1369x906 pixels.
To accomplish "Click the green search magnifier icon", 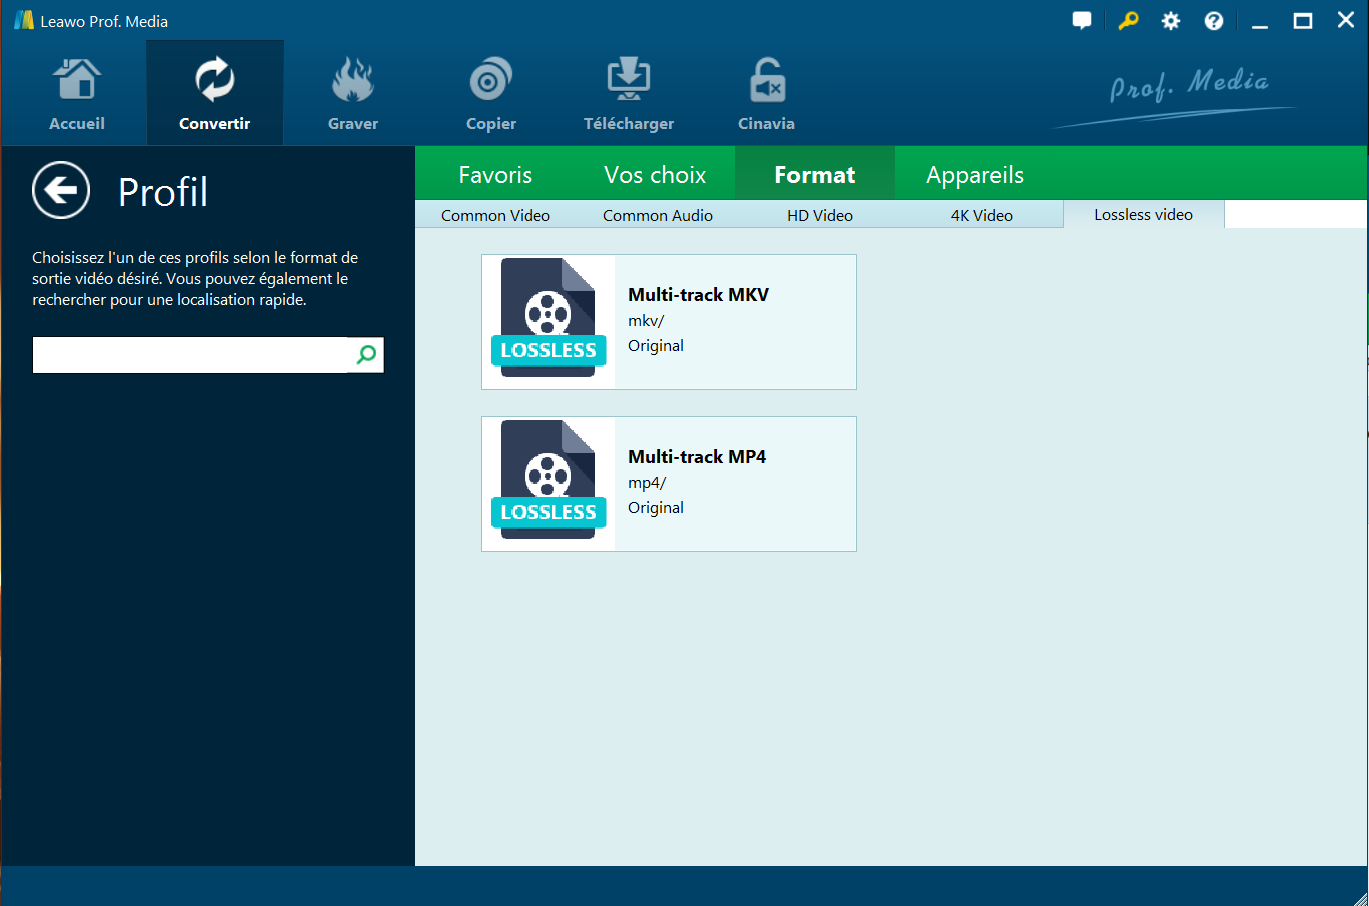I will (x=367, y=354).
